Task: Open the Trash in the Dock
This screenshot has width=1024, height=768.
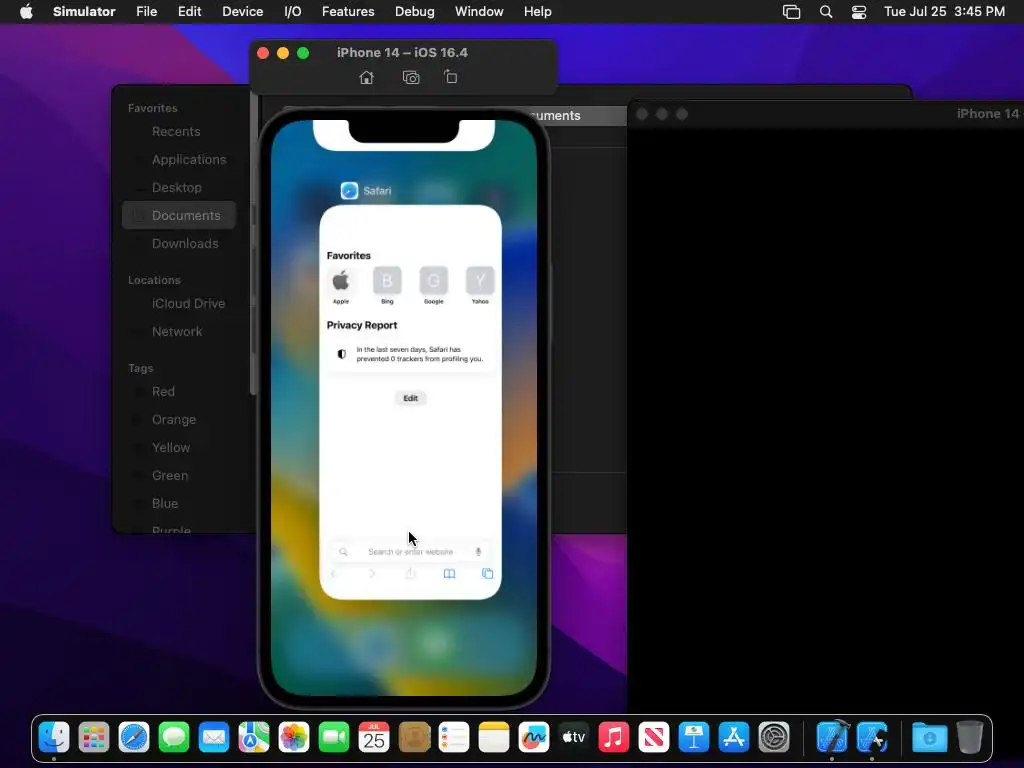Action: [970, 738]
